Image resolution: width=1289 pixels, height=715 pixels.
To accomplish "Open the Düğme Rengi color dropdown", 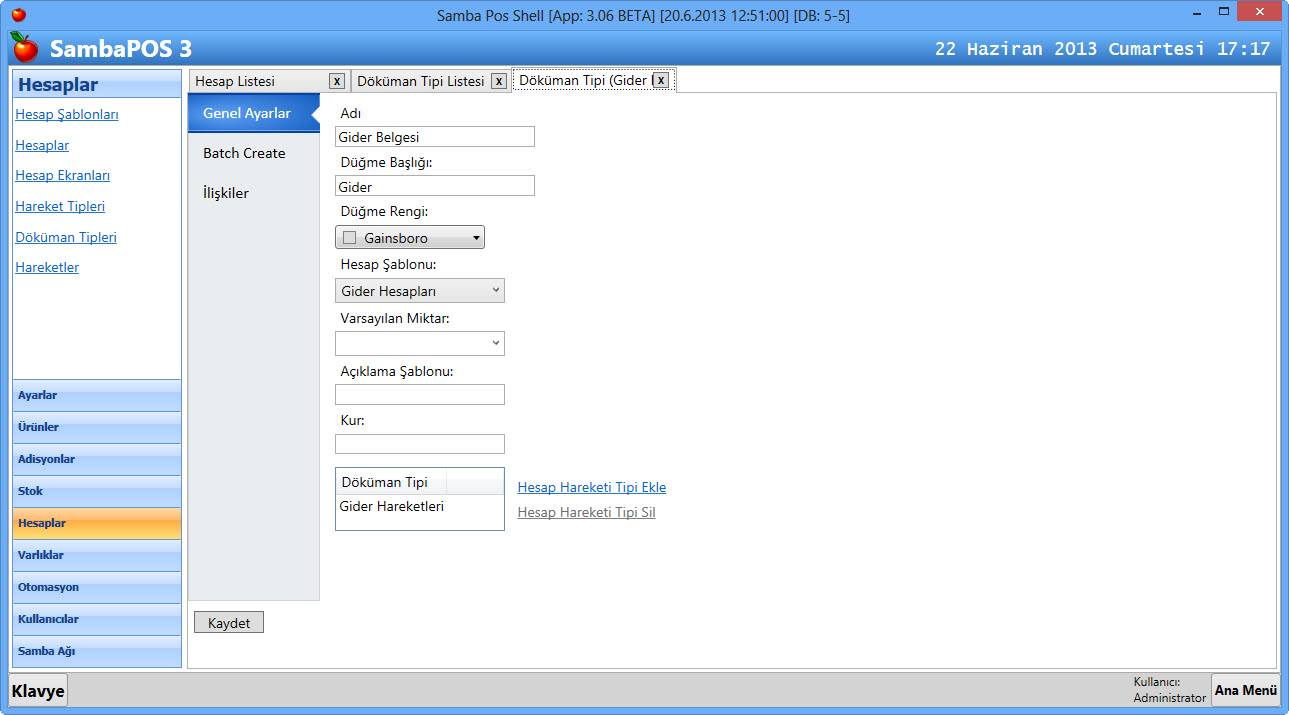I will (x=476, y=238).
